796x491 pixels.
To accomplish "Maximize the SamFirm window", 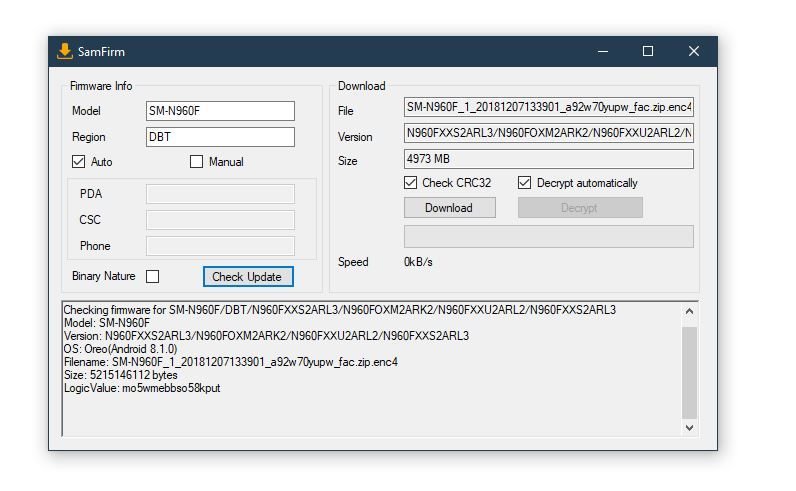I will [648, 51].
